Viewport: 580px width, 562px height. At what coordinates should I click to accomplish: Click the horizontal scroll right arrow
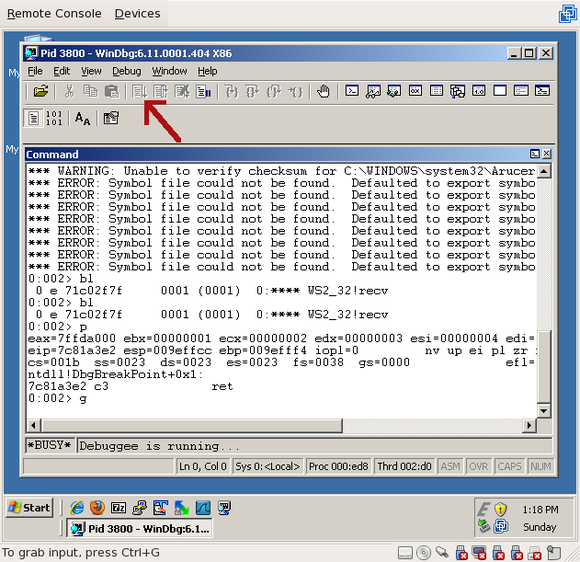coord(529,425)
